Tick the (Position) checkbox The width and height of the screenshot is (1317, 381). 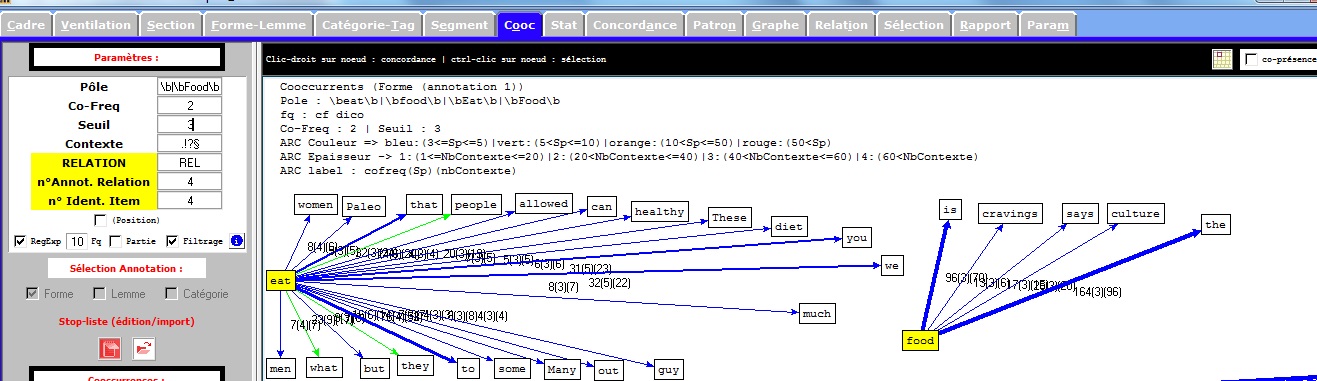tap(100, 220)
